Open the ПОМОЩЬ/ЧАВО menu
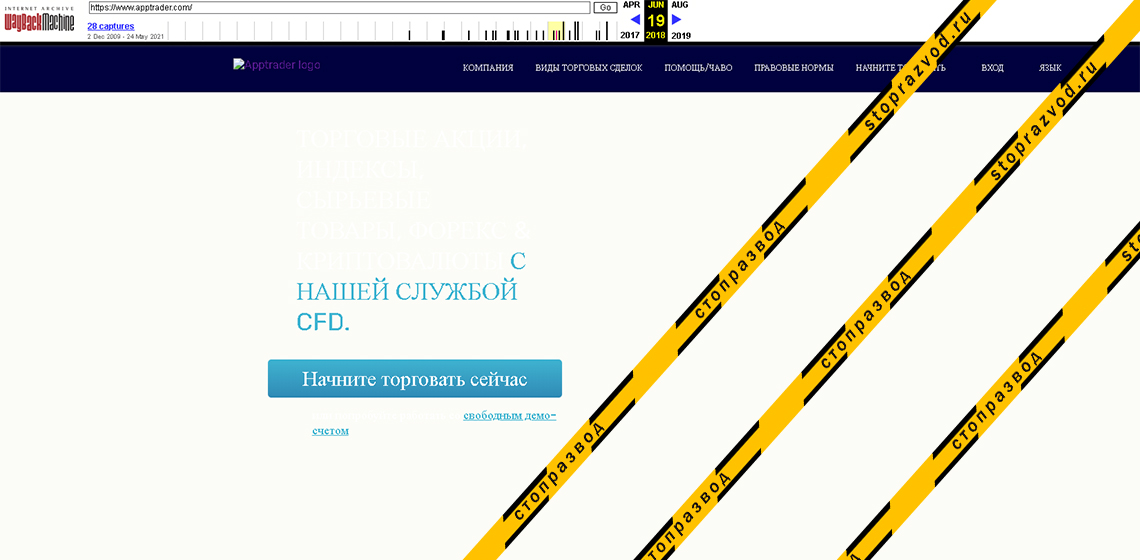This screenshot has width=1140, height=560. pos(698,68)
